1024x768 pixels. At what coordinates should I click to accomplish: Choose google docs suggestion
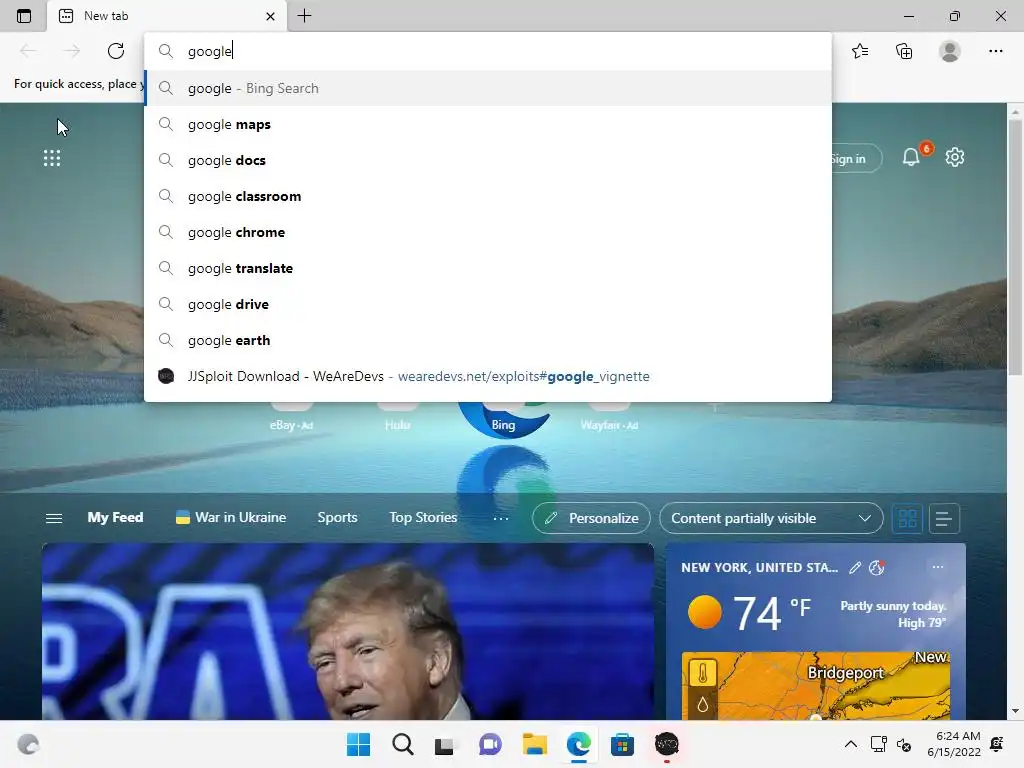pyautogui.click(x=488, y=160)
